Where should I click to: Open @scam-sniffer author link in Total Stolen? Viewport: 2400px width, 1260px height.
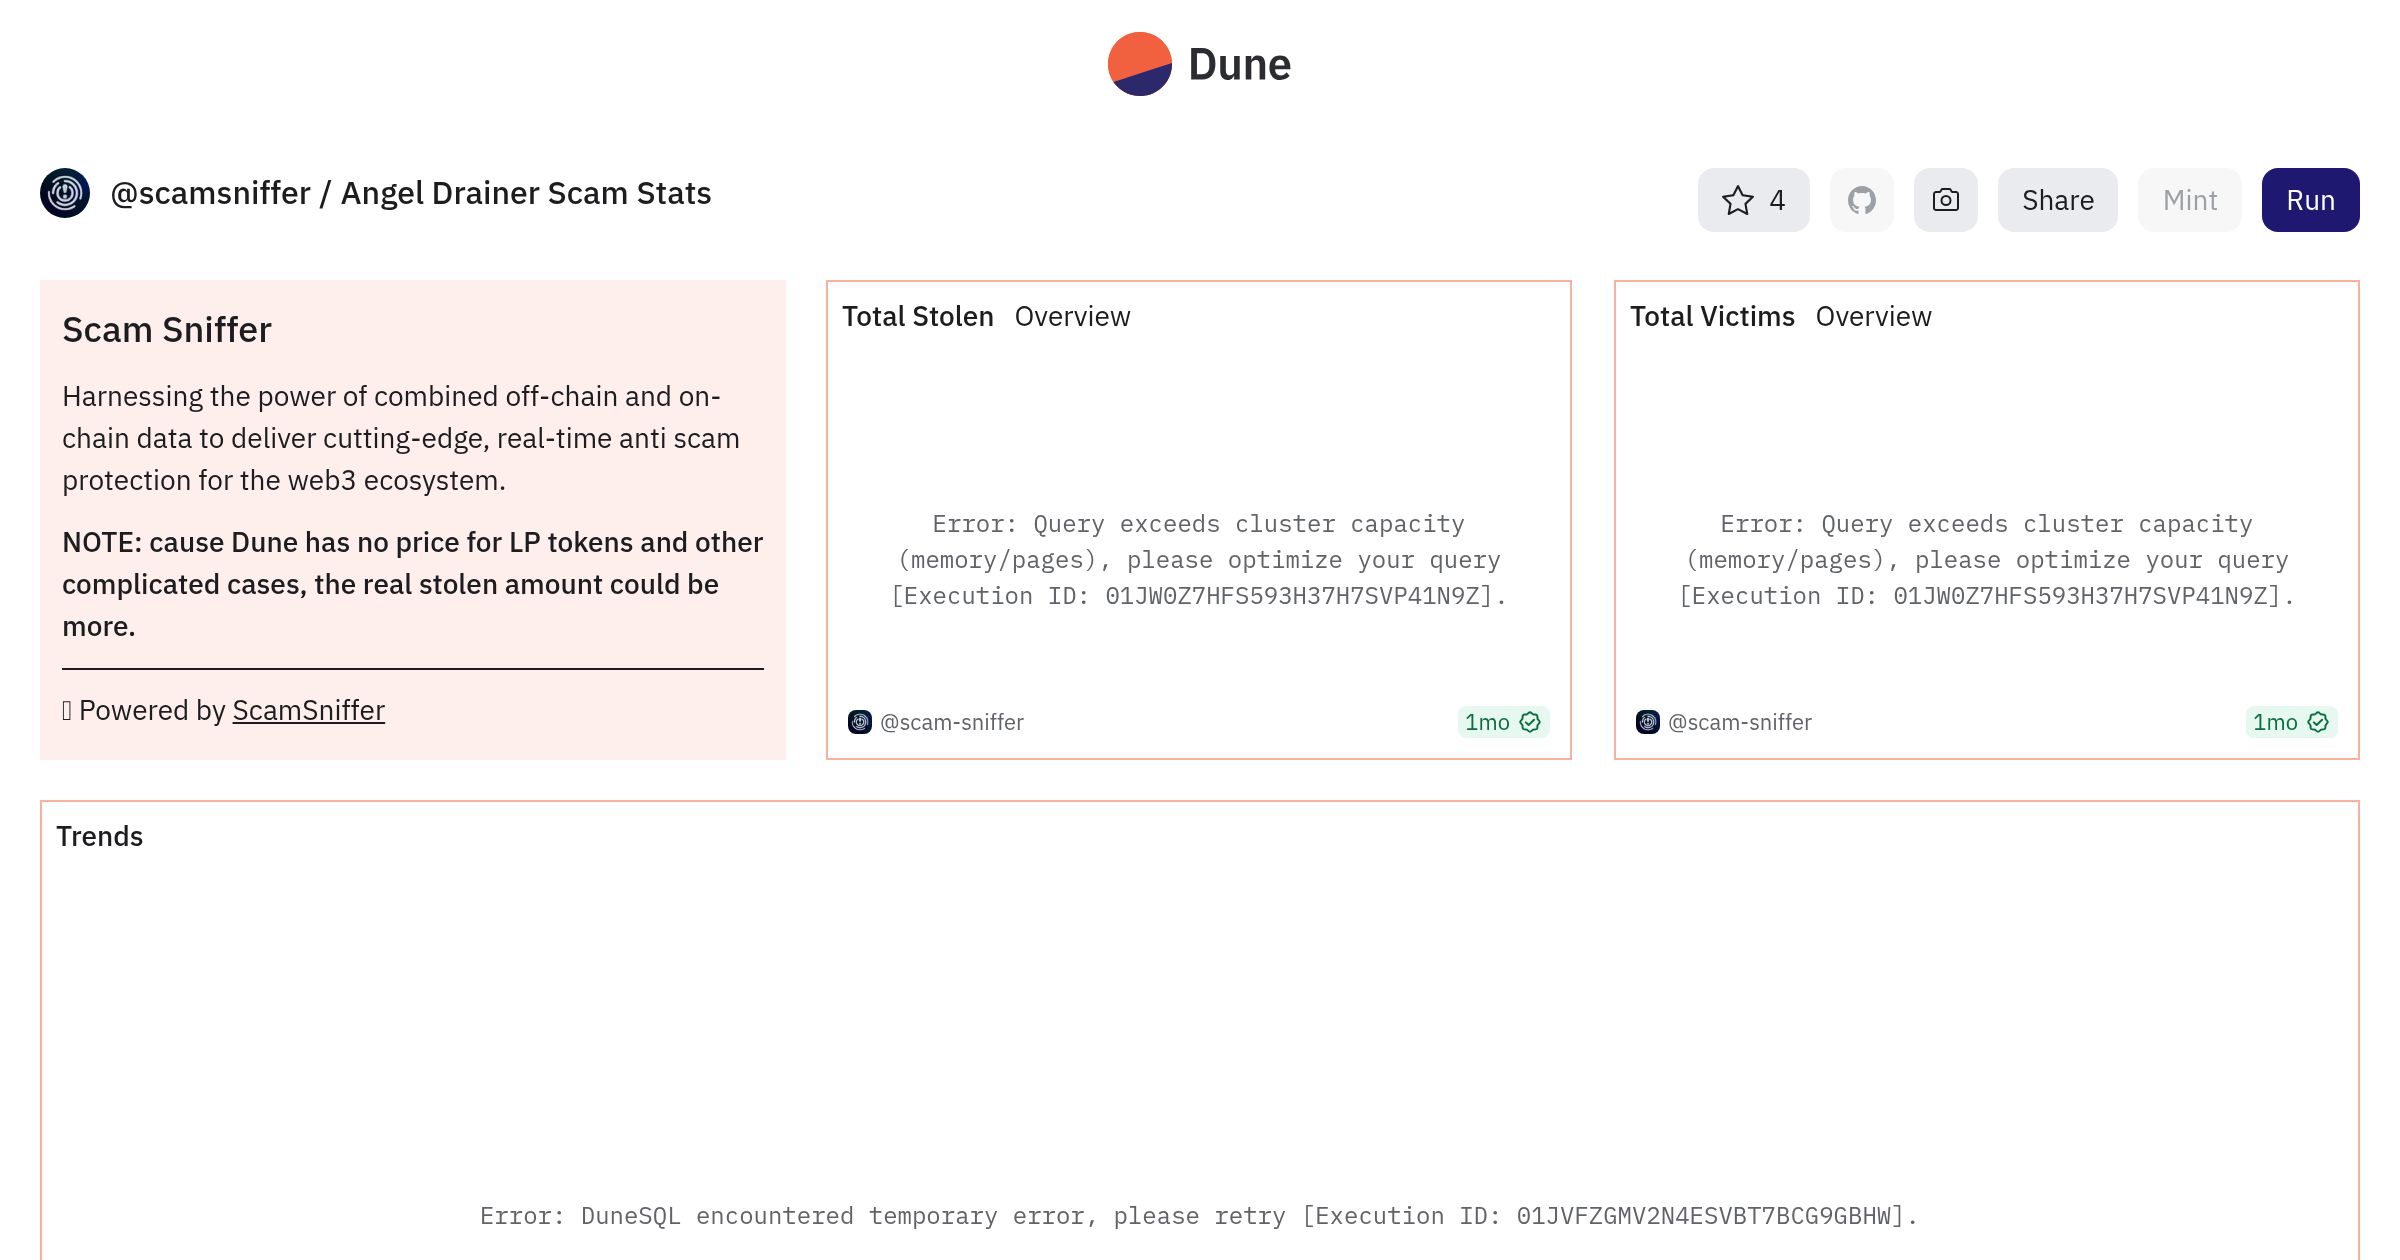click(951, 722)
